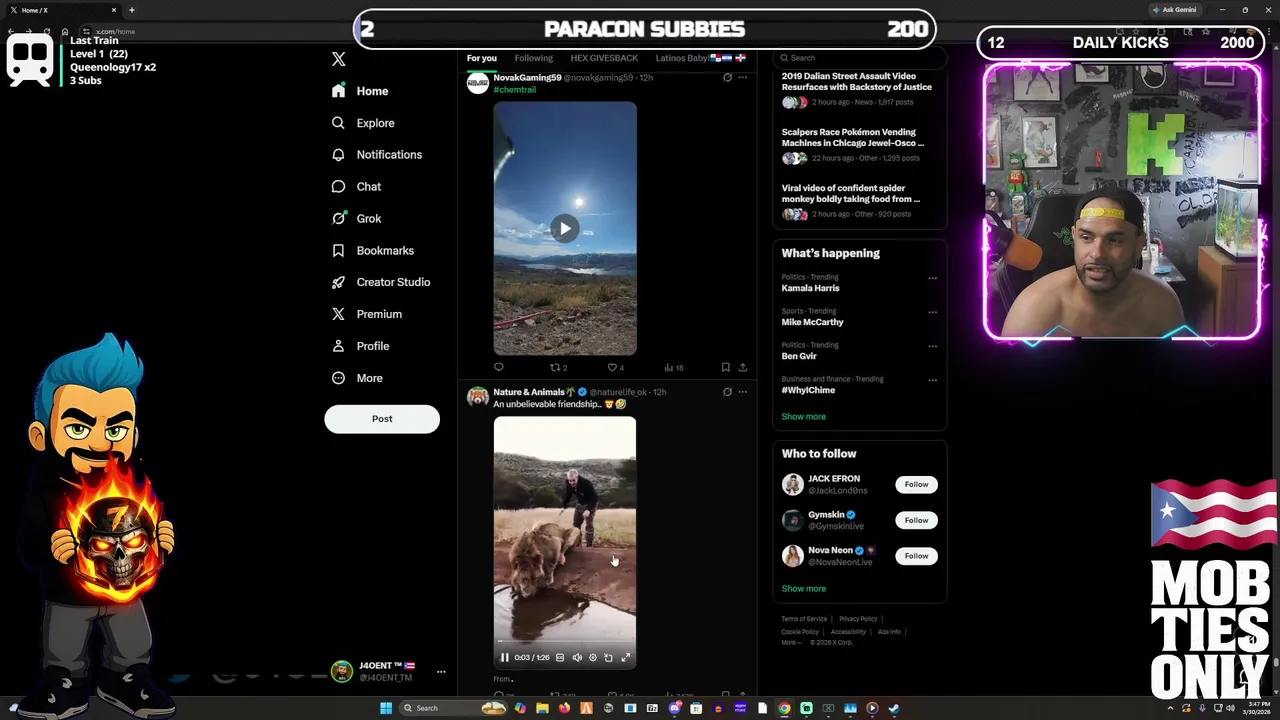Screen dimensions: 1280x720
Task: Switch to HEX GIVESBACK tab
Action: click(604, 58)
